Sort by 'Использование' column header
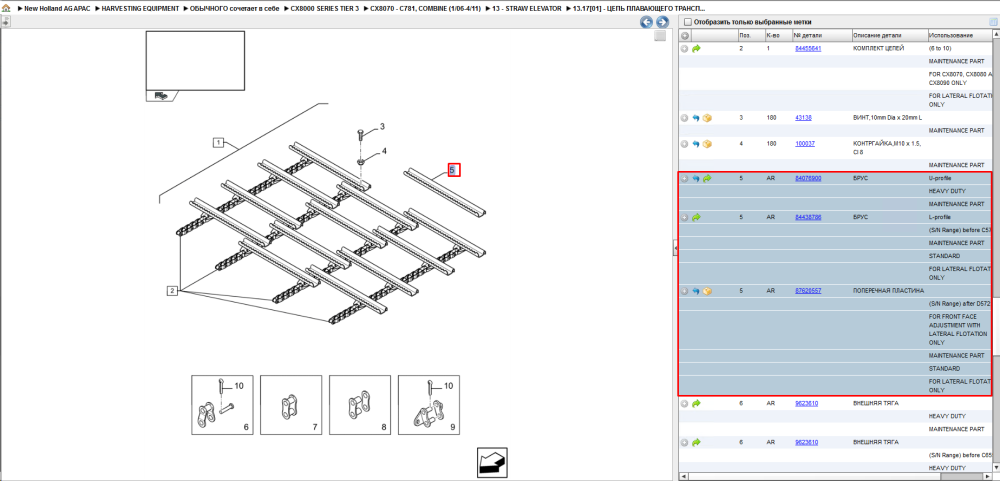Image resolution: width=1000 pixels, height=481 pixels. click(960, 36)
